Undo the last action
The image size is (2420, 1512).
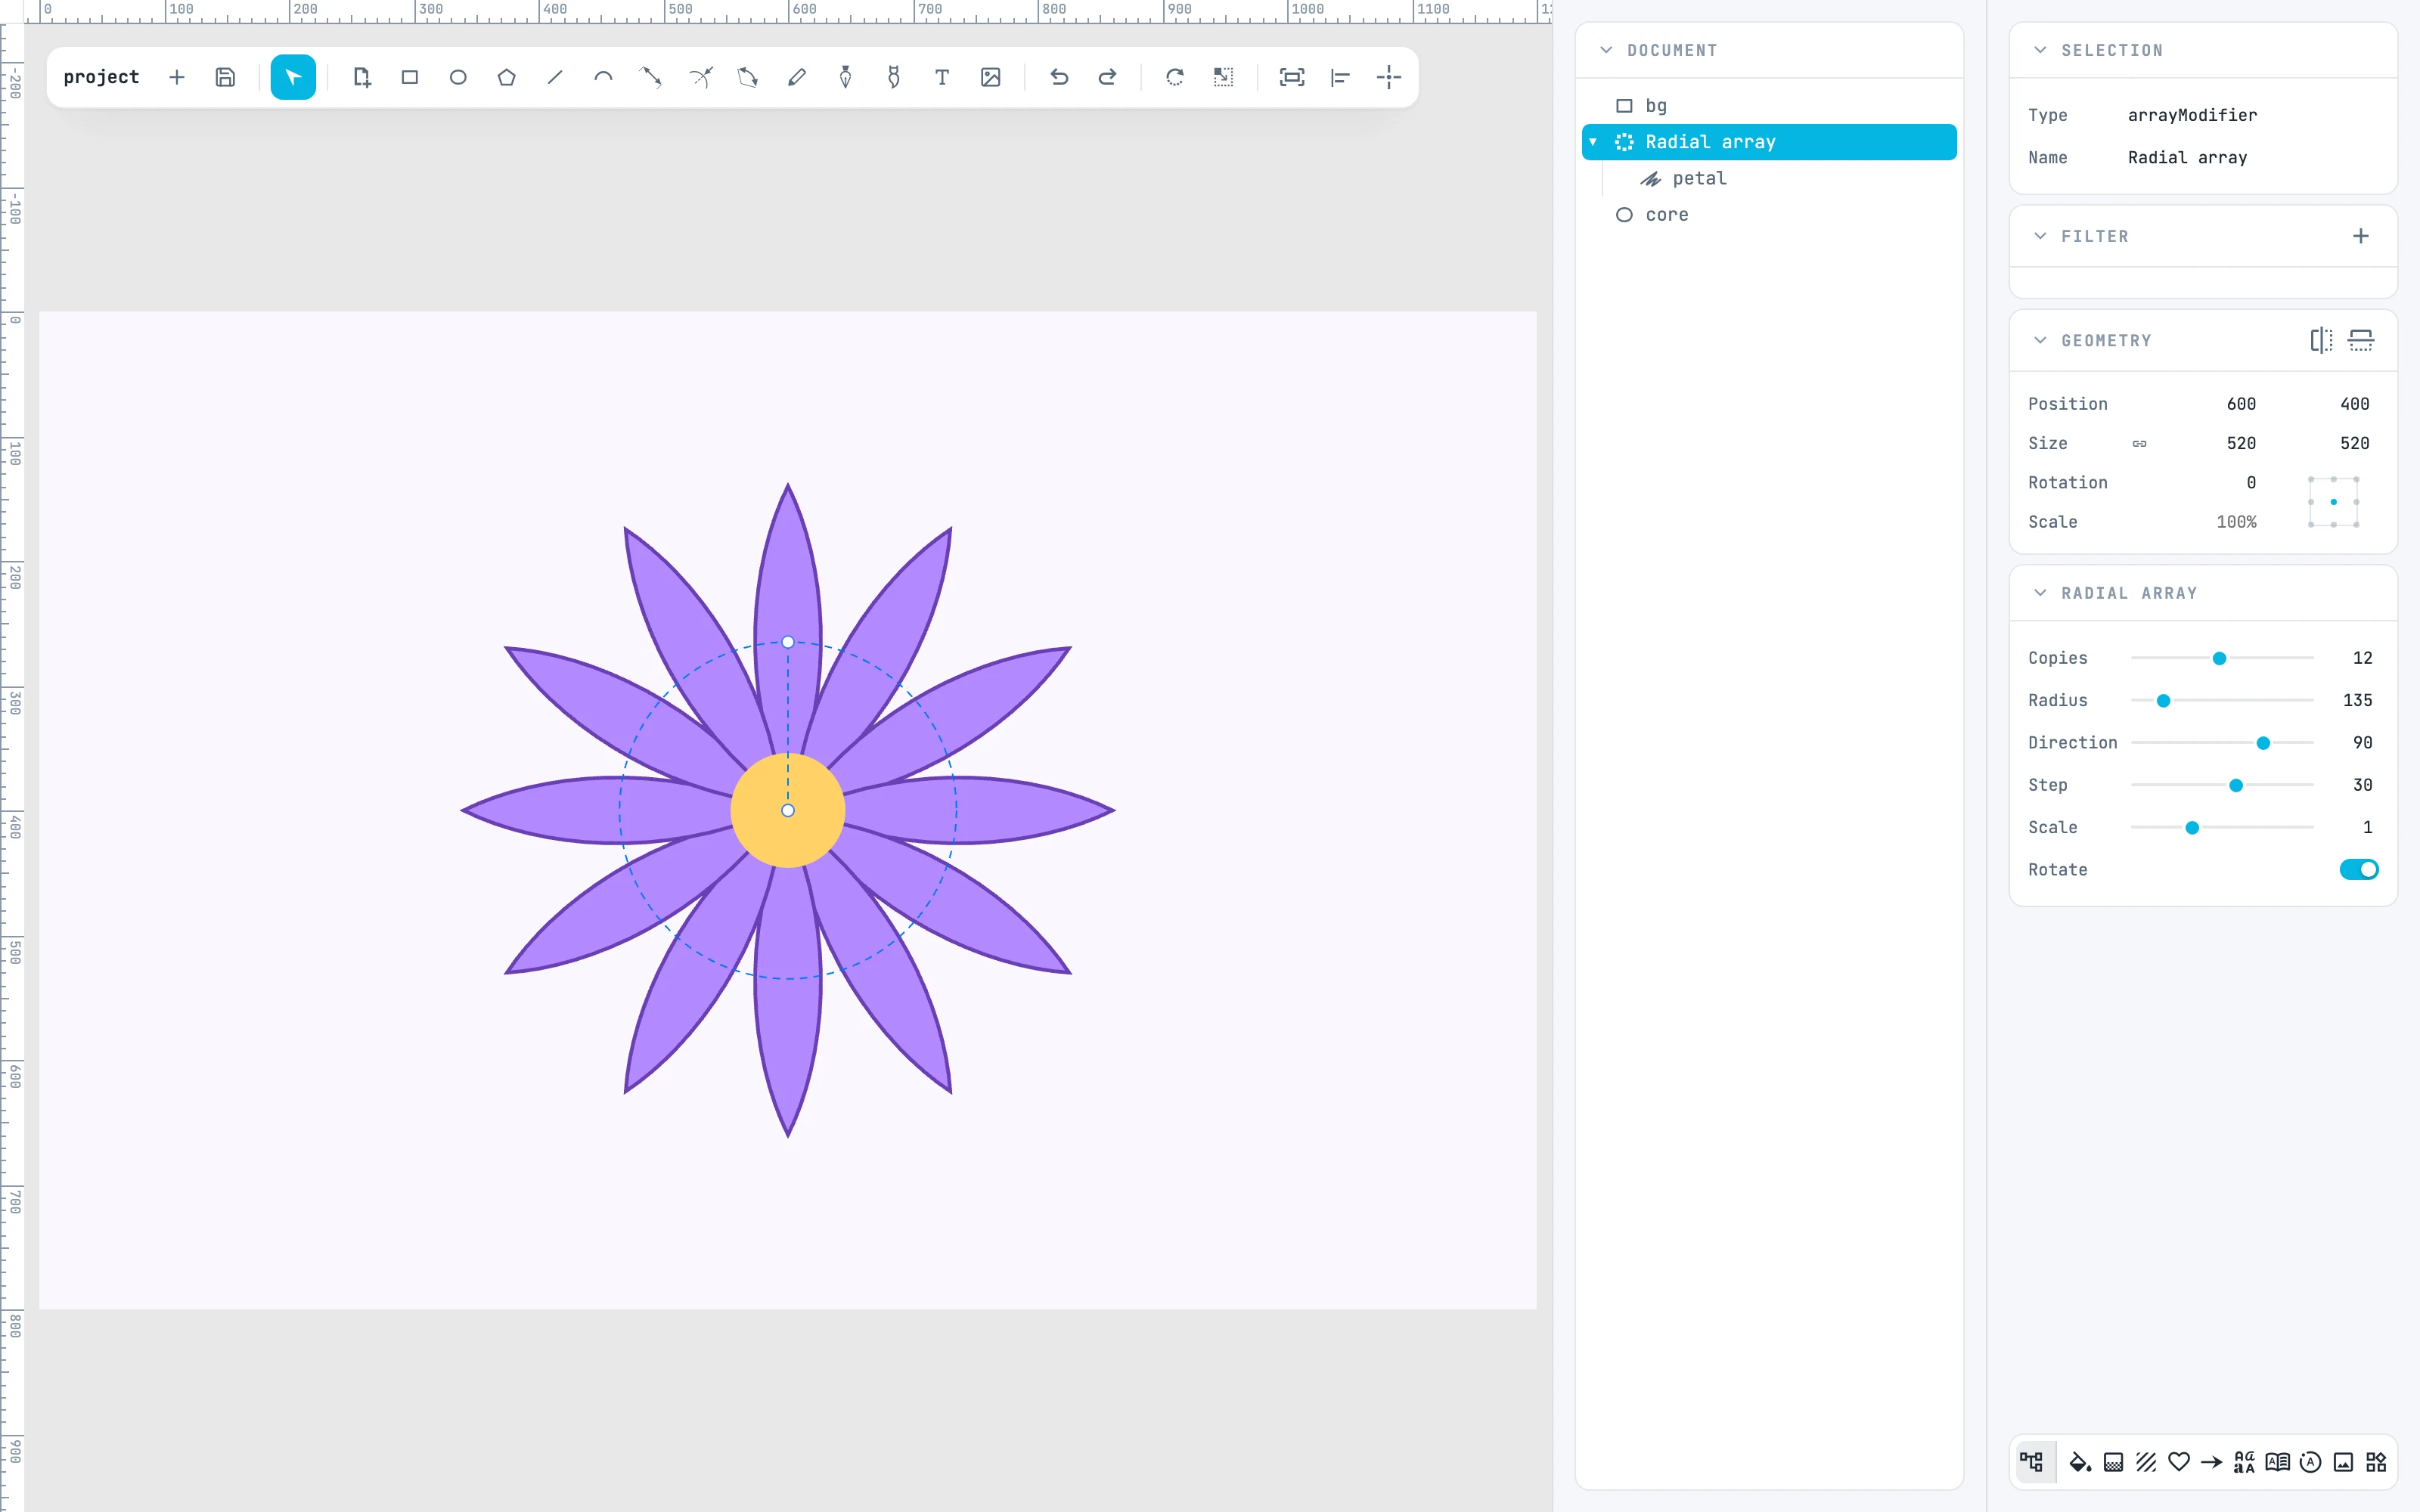(1059, 77)
